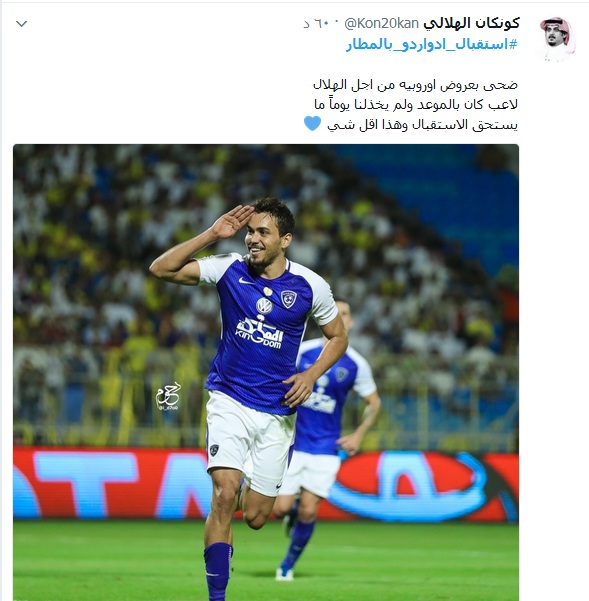Screen dimensions: 589x601
Task: Open the tweet options chevron menu
Action: click(x=21, y=24)
